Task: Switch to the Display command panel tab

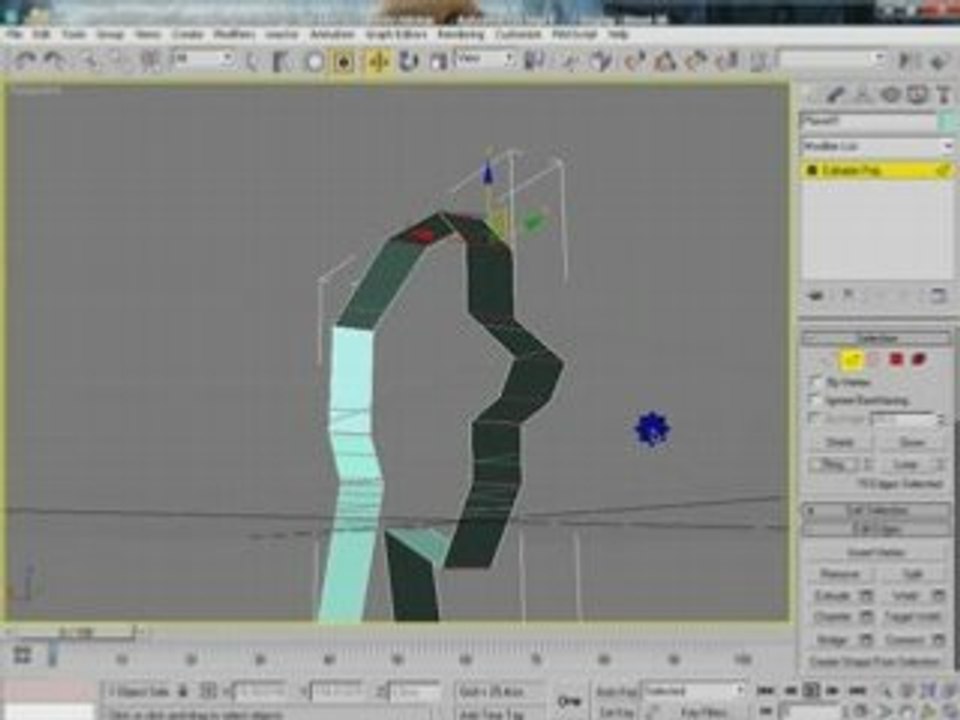Action: point(917,94)
